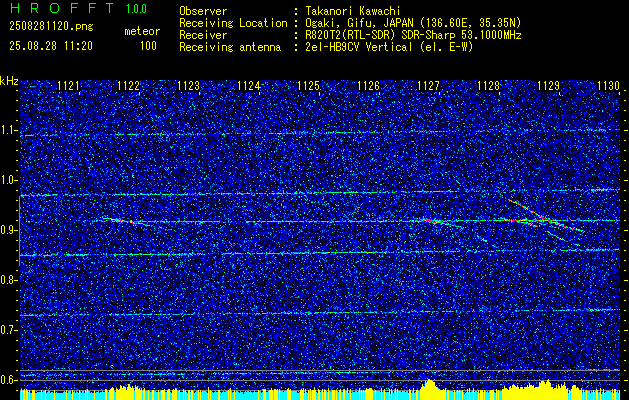Click the 0.7 kHz axis label
The width and height of the screenshot is (629, 400).
[9, 330]
